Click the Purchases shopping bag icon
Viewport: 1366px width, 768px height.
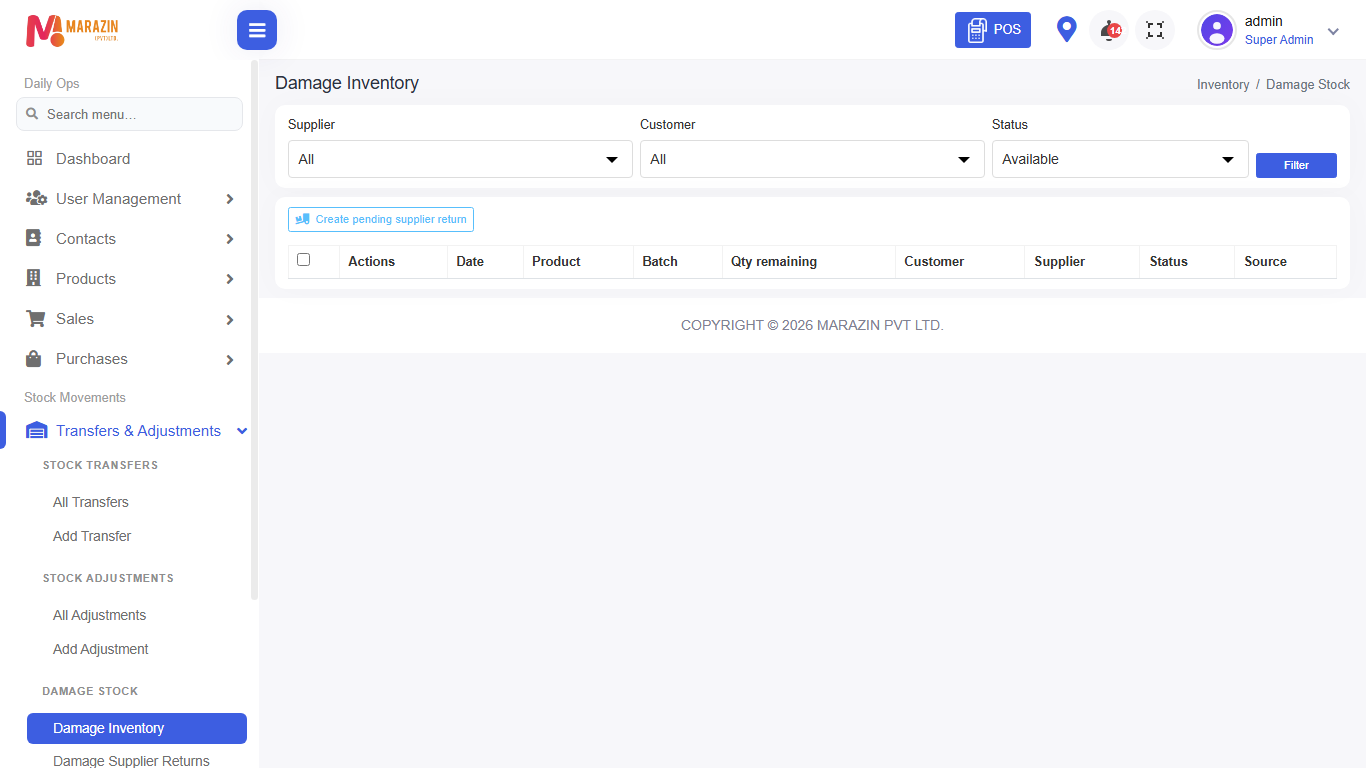34,358
